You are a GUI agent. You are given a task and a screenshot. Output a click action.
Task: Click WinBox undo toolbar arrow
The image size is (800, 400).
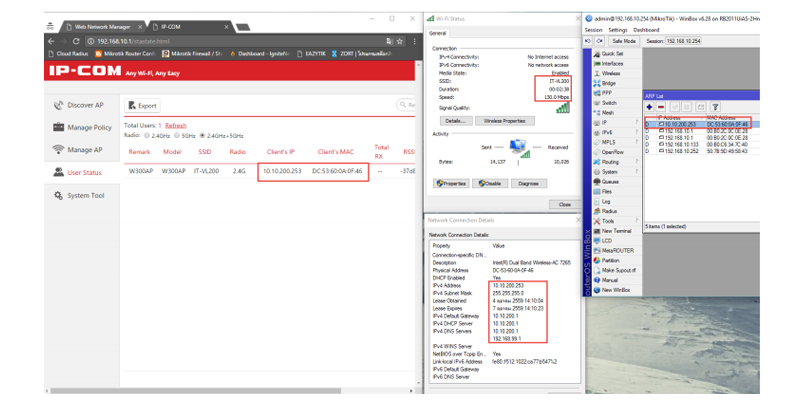click(588, 41)
